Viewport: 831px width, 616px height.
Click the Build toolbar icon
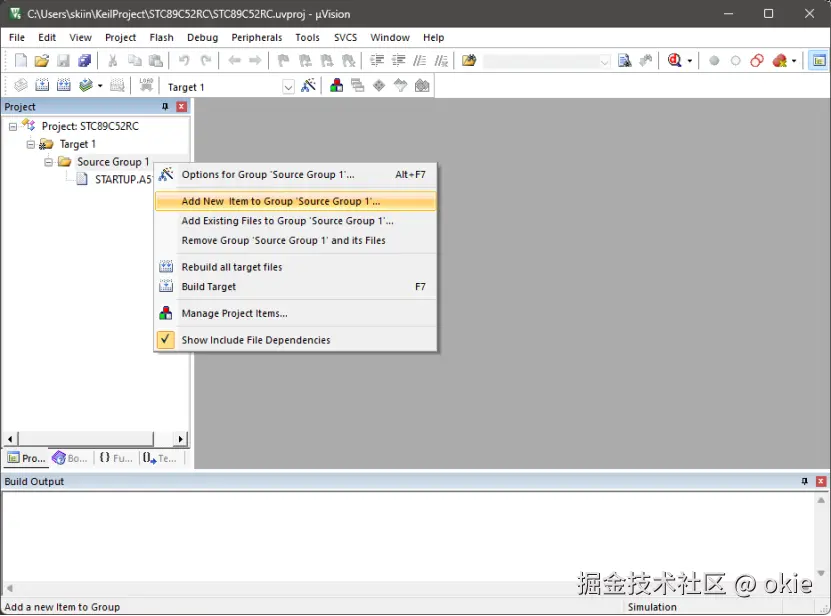pos(42,85)
